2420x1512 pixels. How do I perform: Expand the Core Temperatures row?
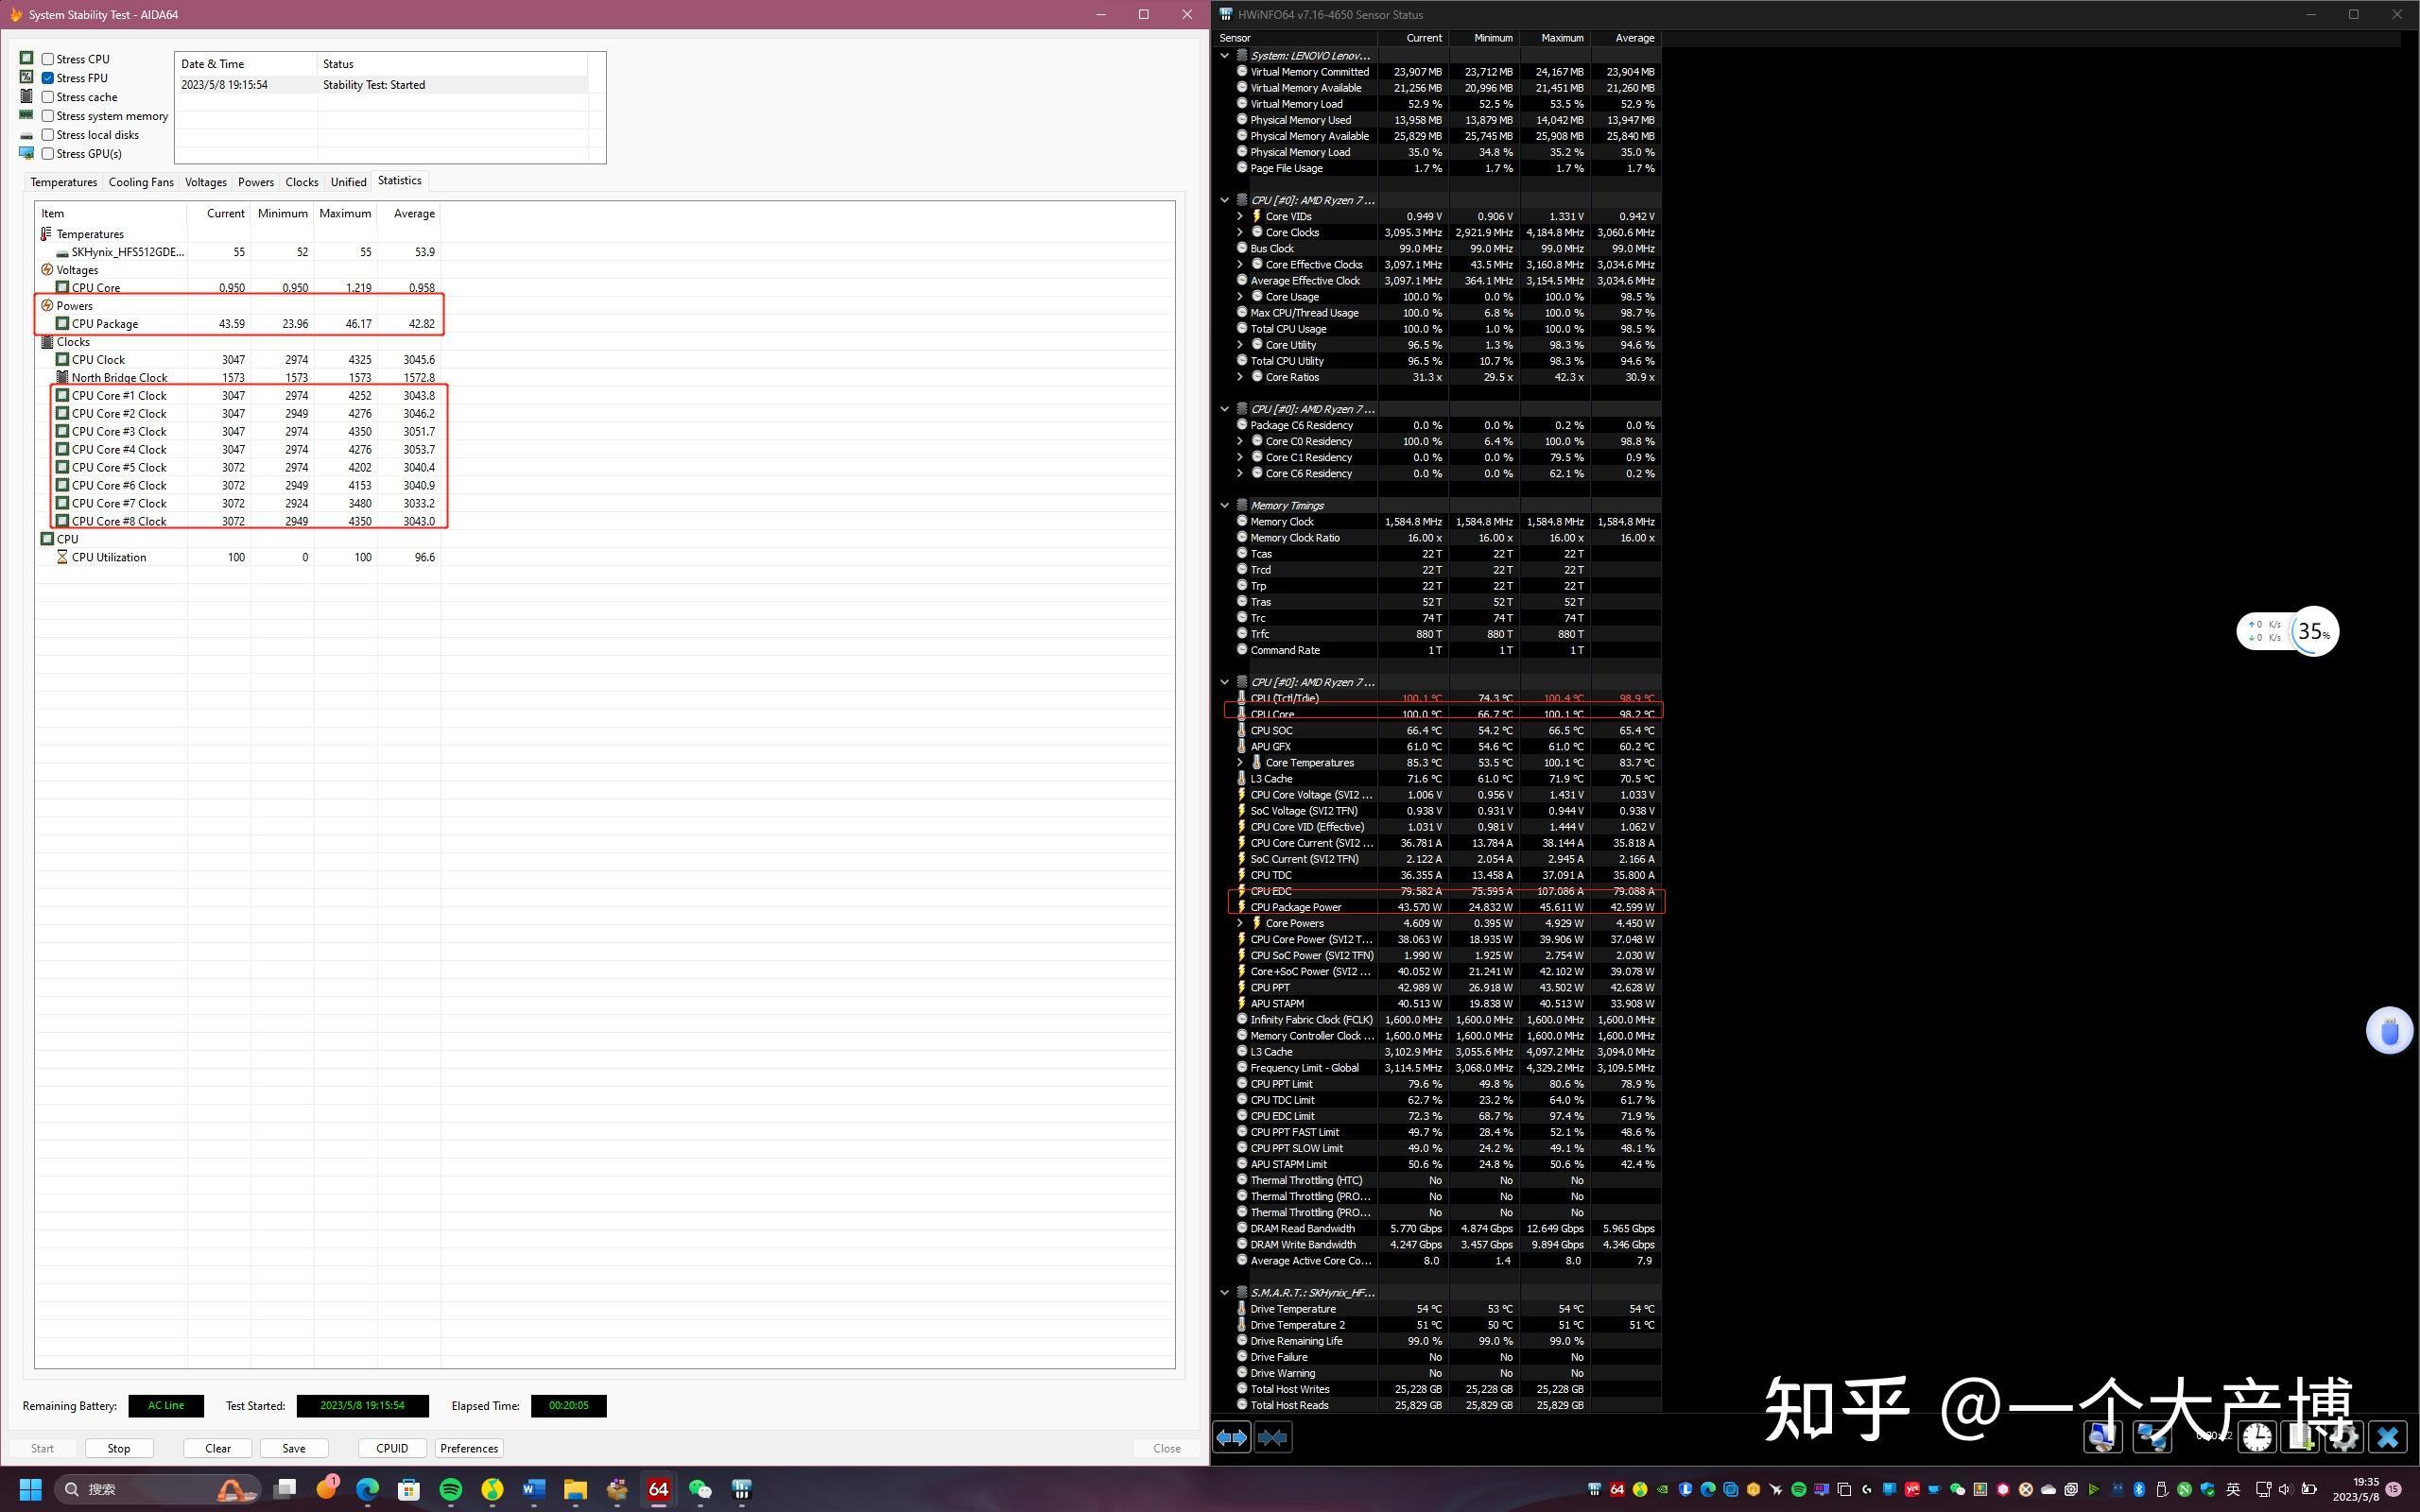click(x=1240, y=762)
